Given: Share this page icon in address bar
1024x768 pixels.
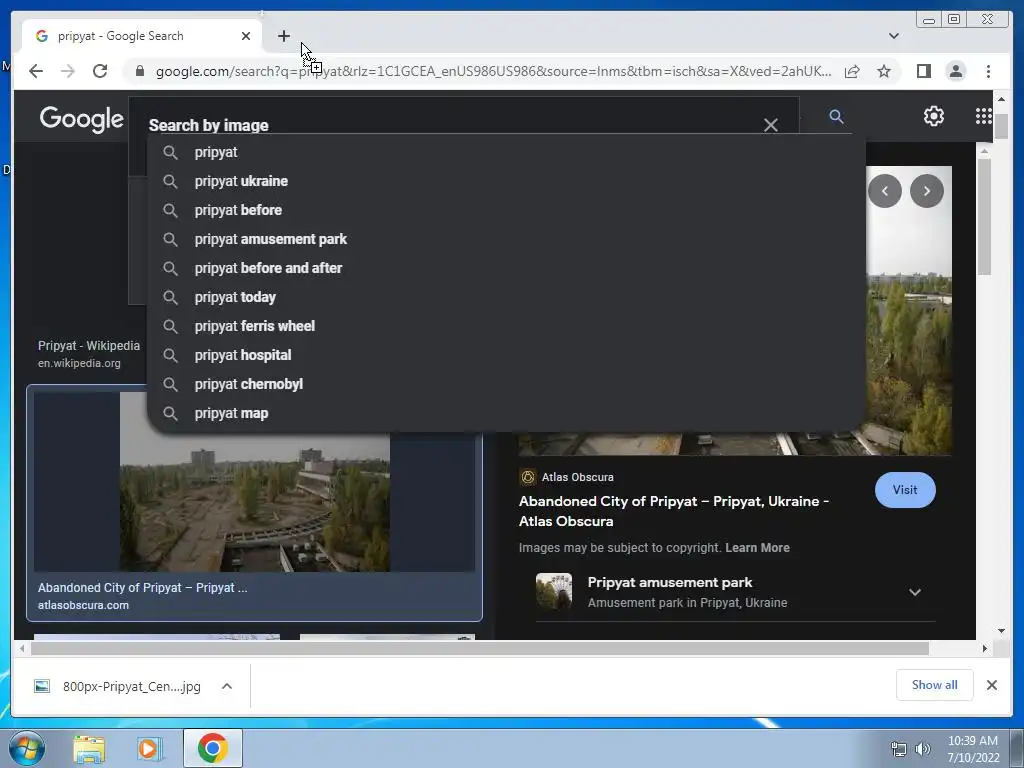Looking at the screenshot, I should (x=852, y=71).
